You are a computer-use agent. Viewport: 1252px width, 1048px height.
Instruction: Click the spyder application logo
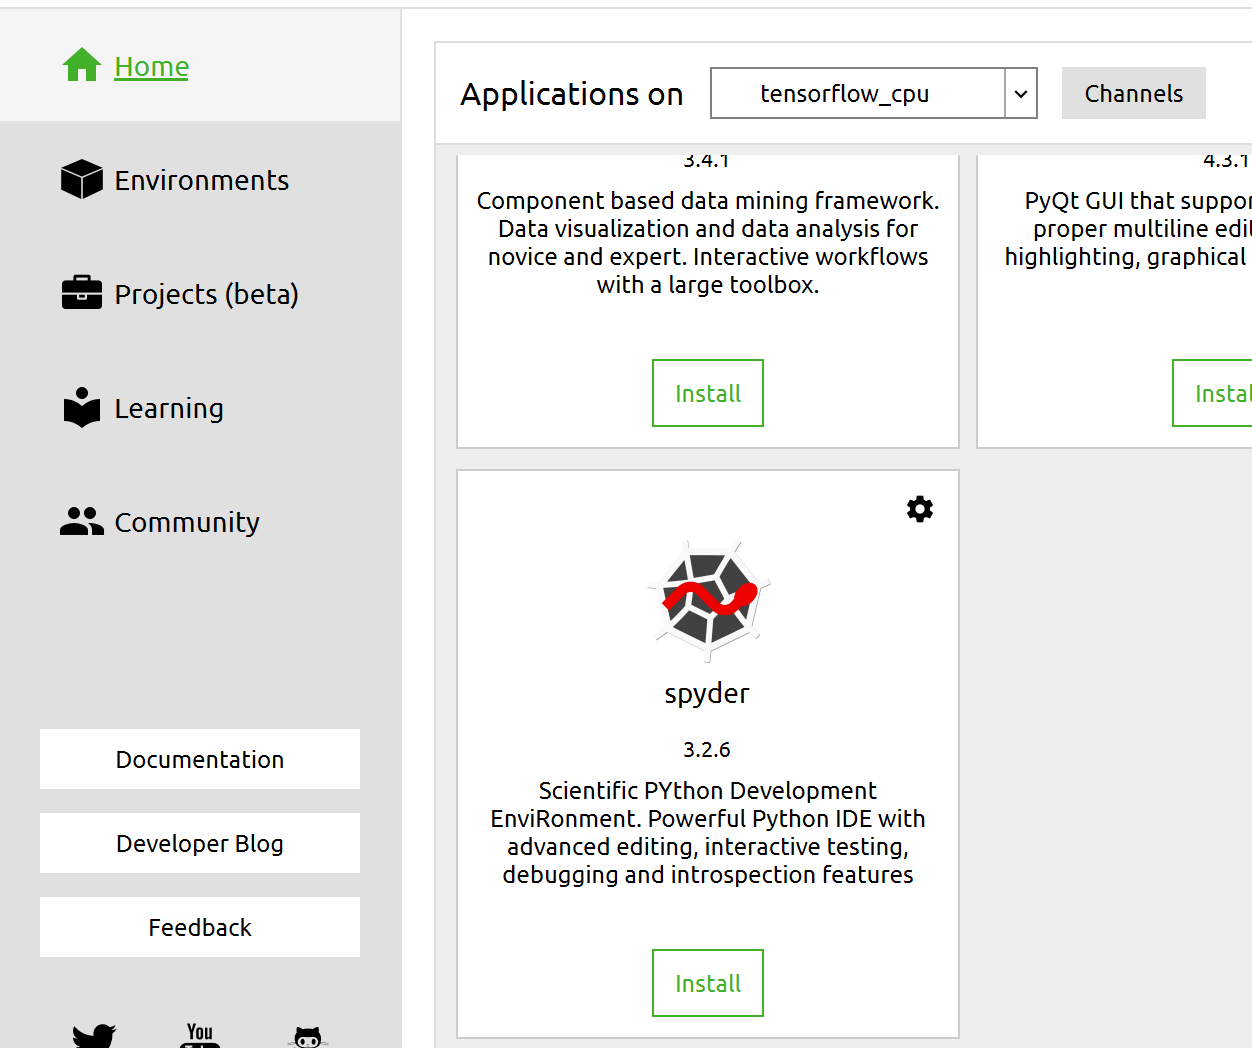[x=708, y=601]
